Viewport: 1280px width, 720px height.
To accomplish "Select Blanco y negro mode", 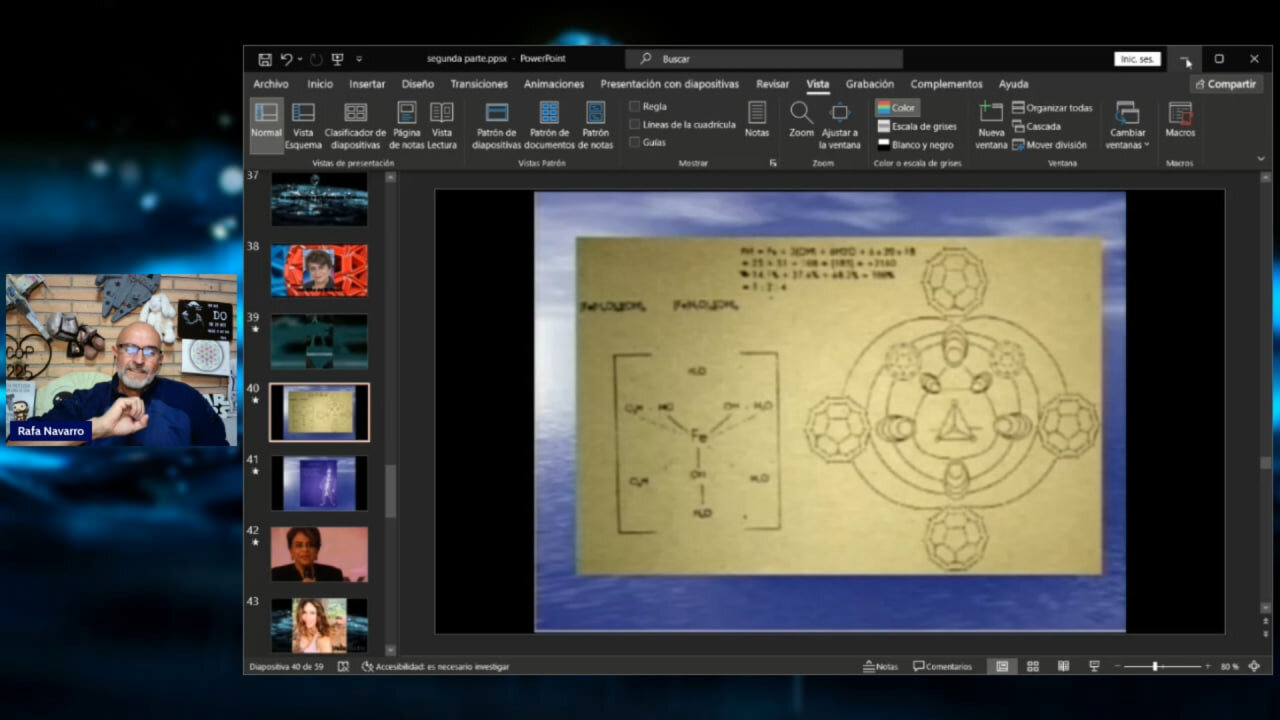I will [915, 145].
